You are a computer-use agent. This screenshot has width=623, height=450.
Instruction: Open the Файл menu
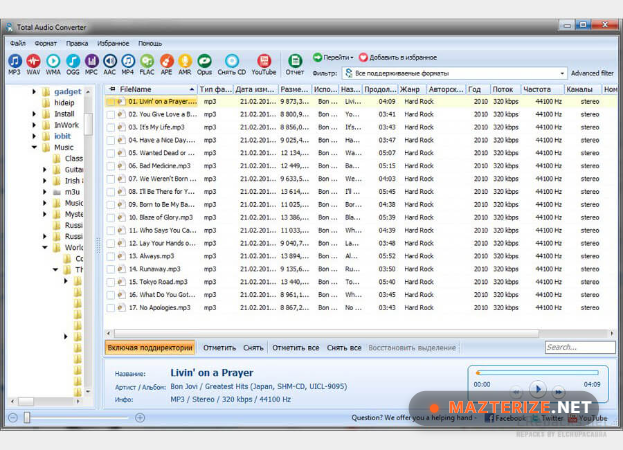(x=18, y=43)
